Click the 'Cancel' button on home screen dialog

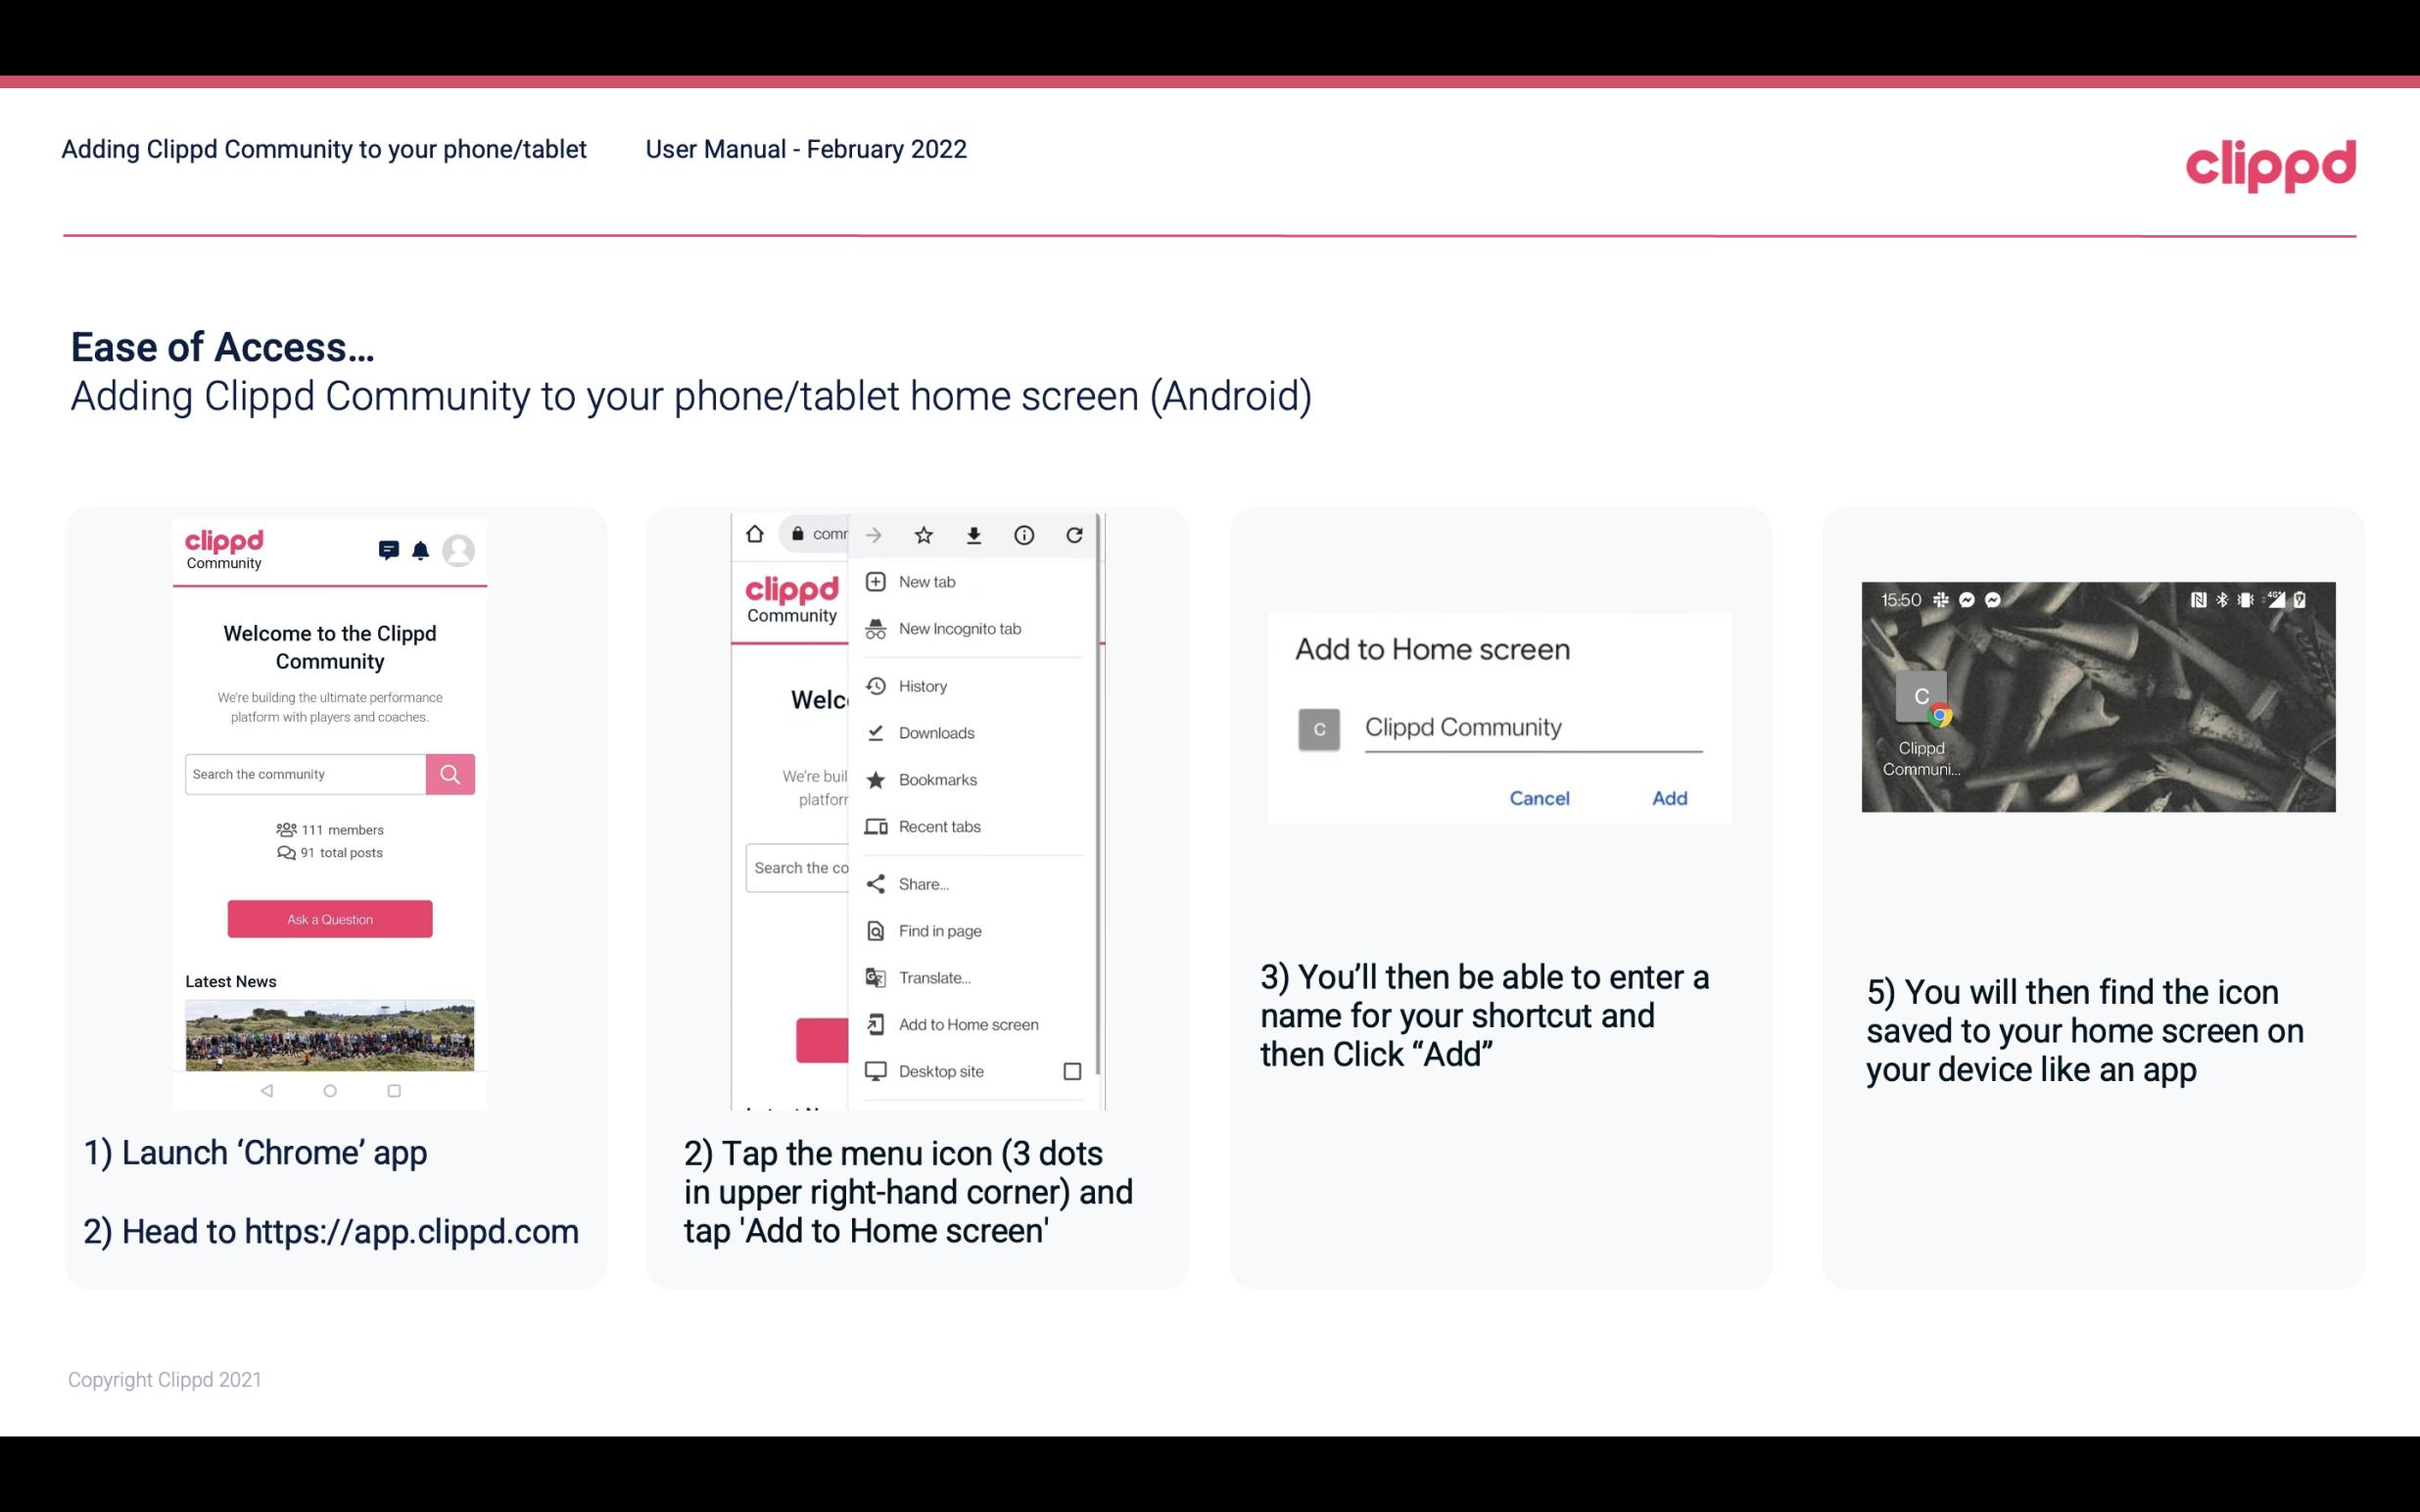point(1541,796)
